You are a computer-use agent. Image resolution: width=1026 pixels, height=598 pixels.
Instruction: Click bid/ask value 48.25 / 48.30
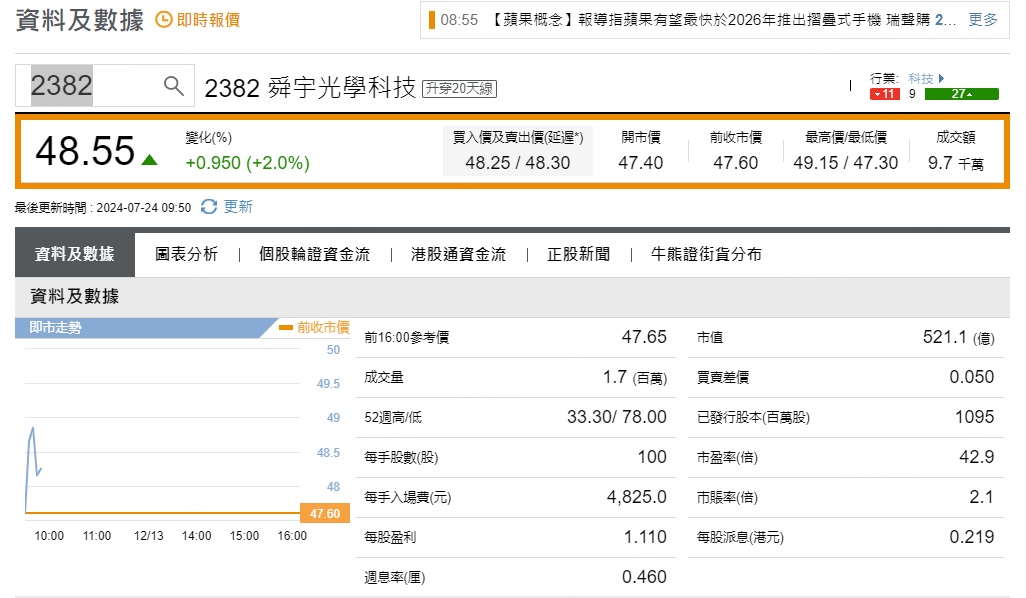pyautogui.click(x=518, y=163)
